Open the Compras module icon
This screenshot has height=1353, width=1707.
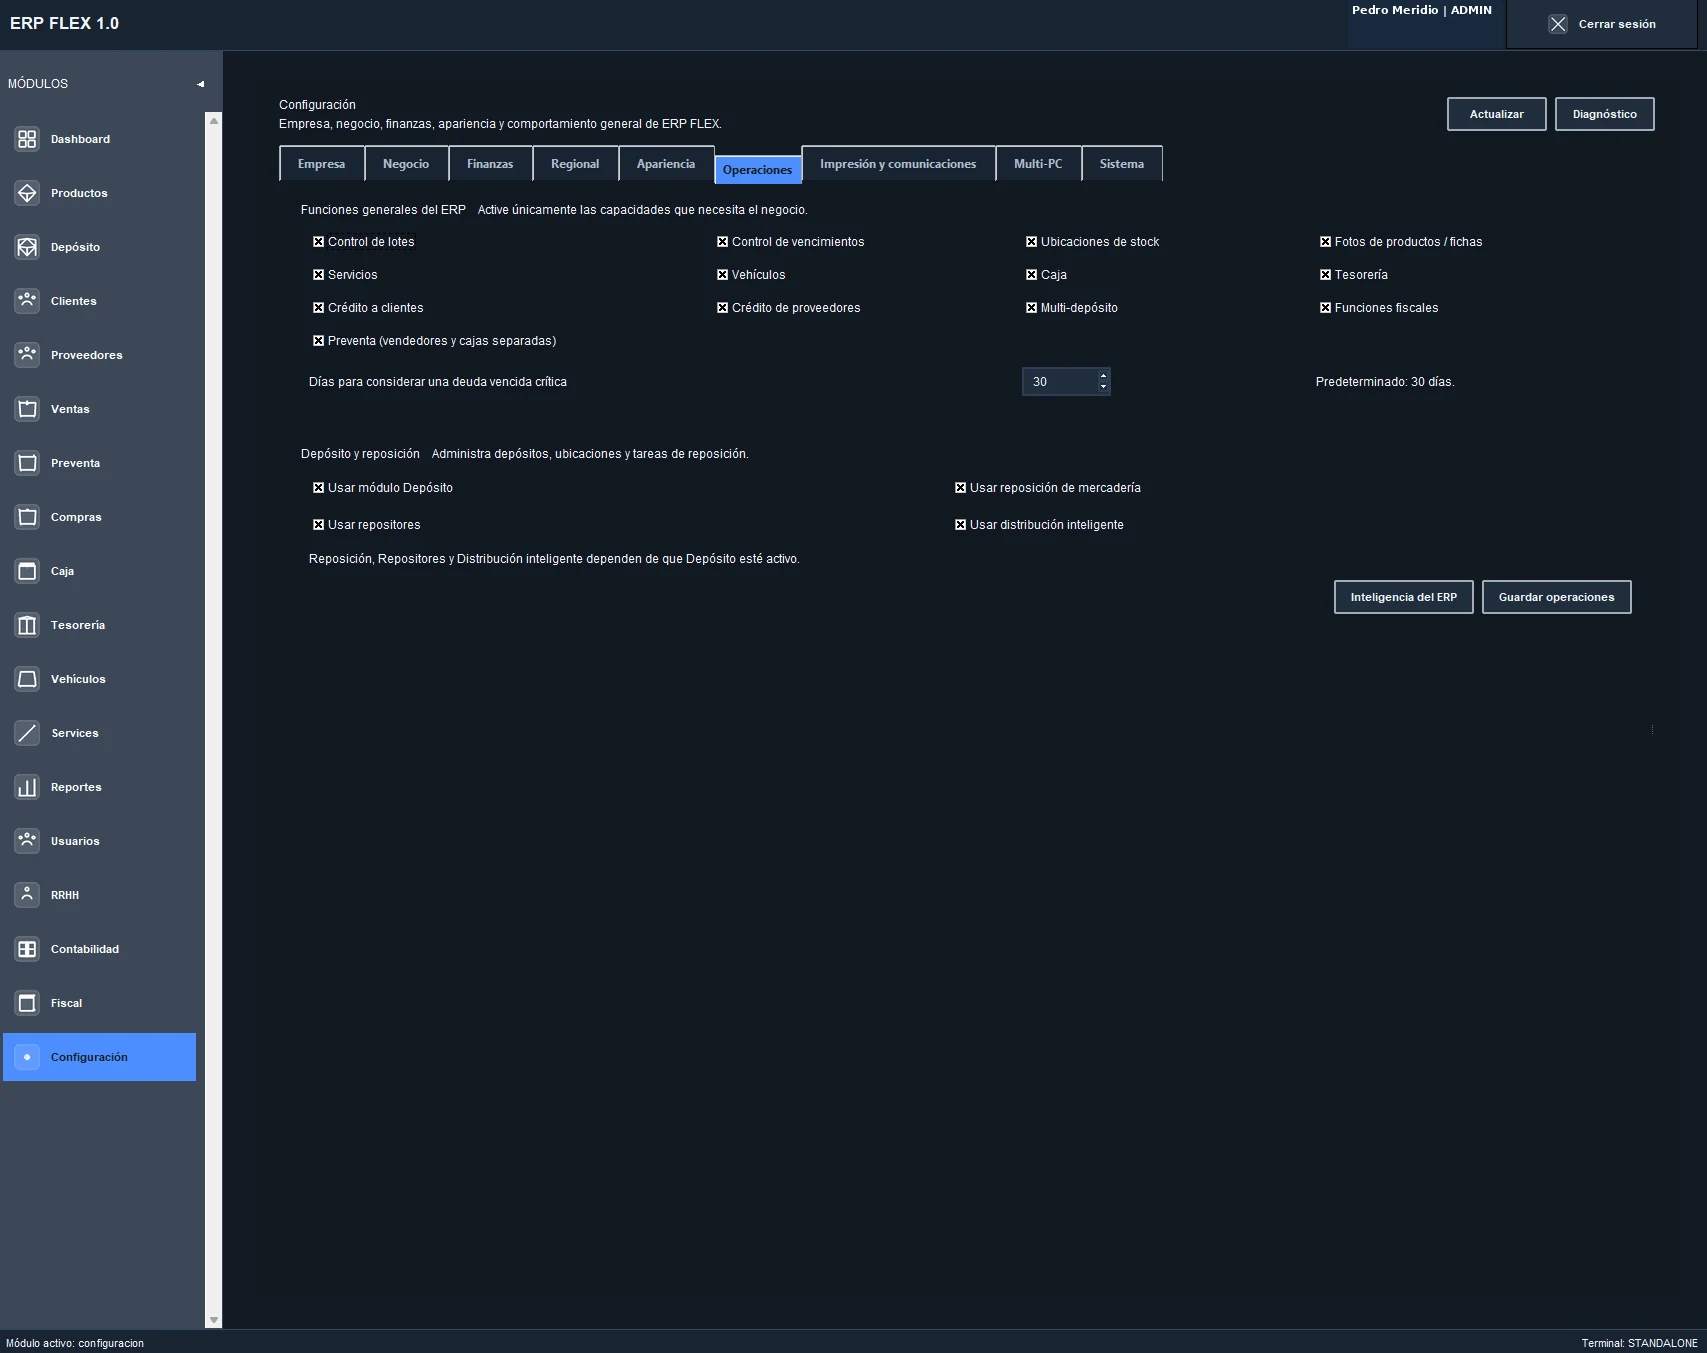[27, 517]
